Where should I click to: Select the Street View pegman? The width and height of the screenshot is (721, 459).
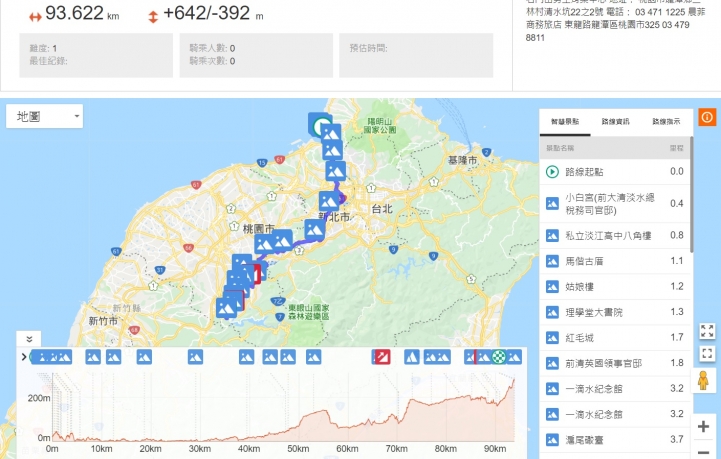(703, 380)
